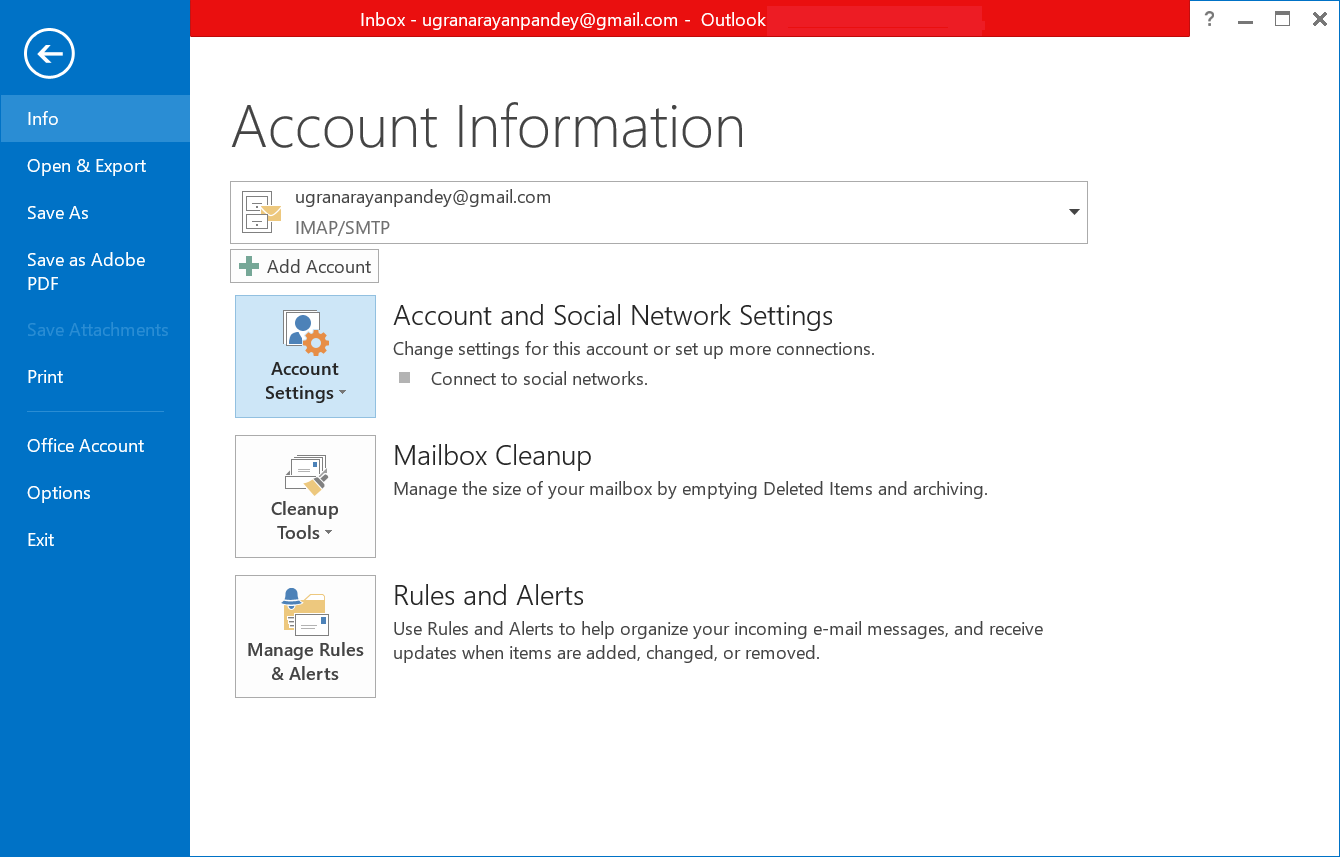
Task: Click the Cleanup Tools broom icon
Action: coord(306,474)
